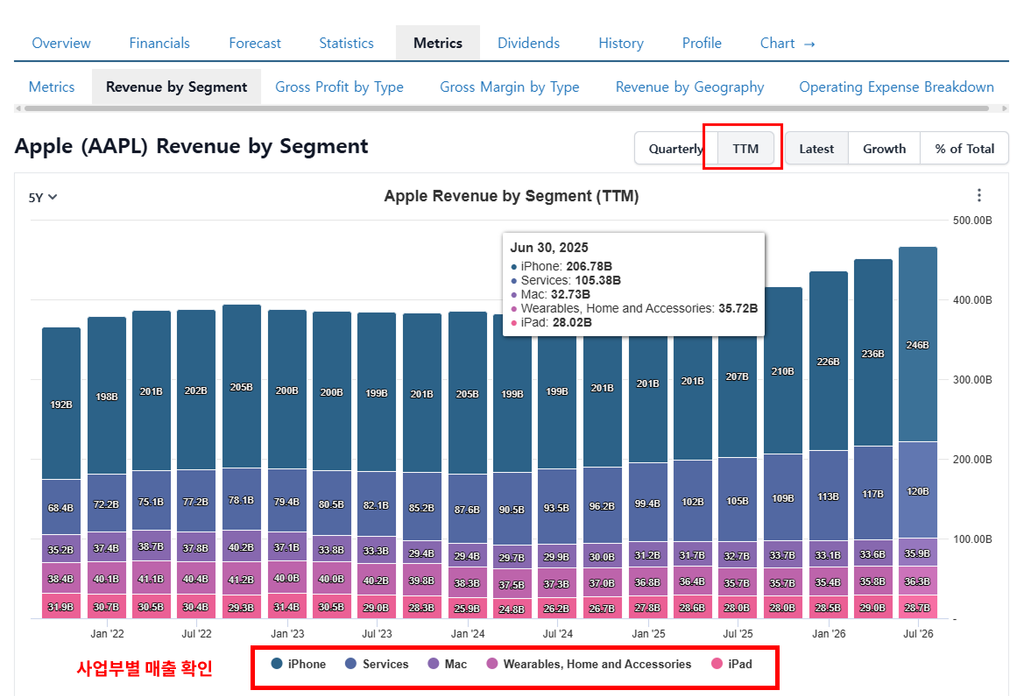Image resolution: width=1024 pixels, height=696 pixels.
Task: Click Services bar segment labeled 68.4B
Action: (x=61, y=507)
